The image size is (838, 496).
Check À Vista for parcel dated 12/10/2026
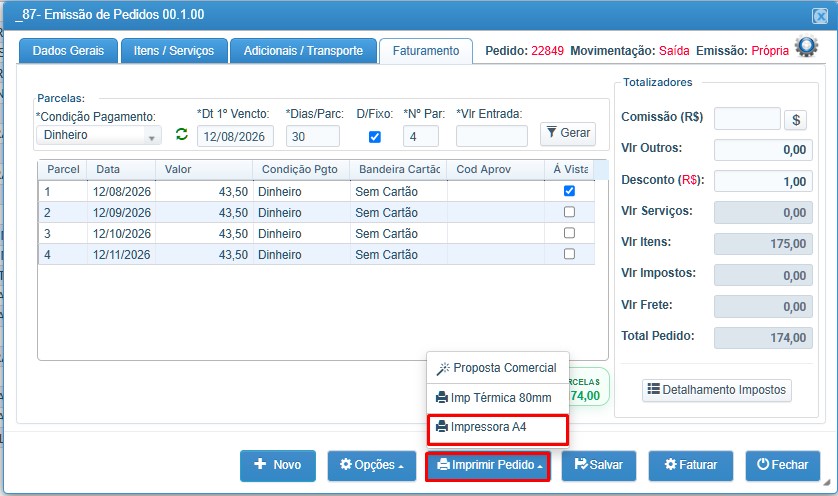tap(569, 232)
